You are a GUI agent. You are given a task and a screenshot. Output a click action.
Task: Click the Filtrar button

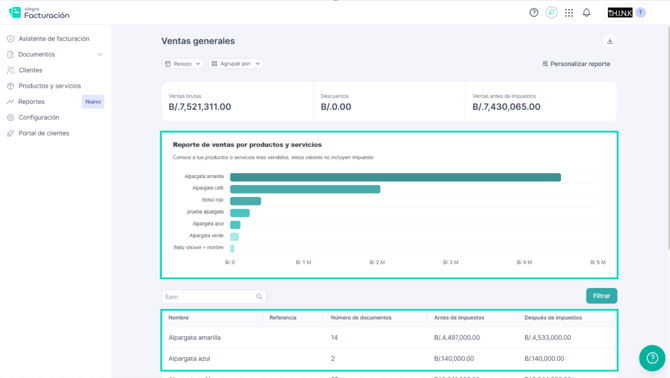pos(602,296)
